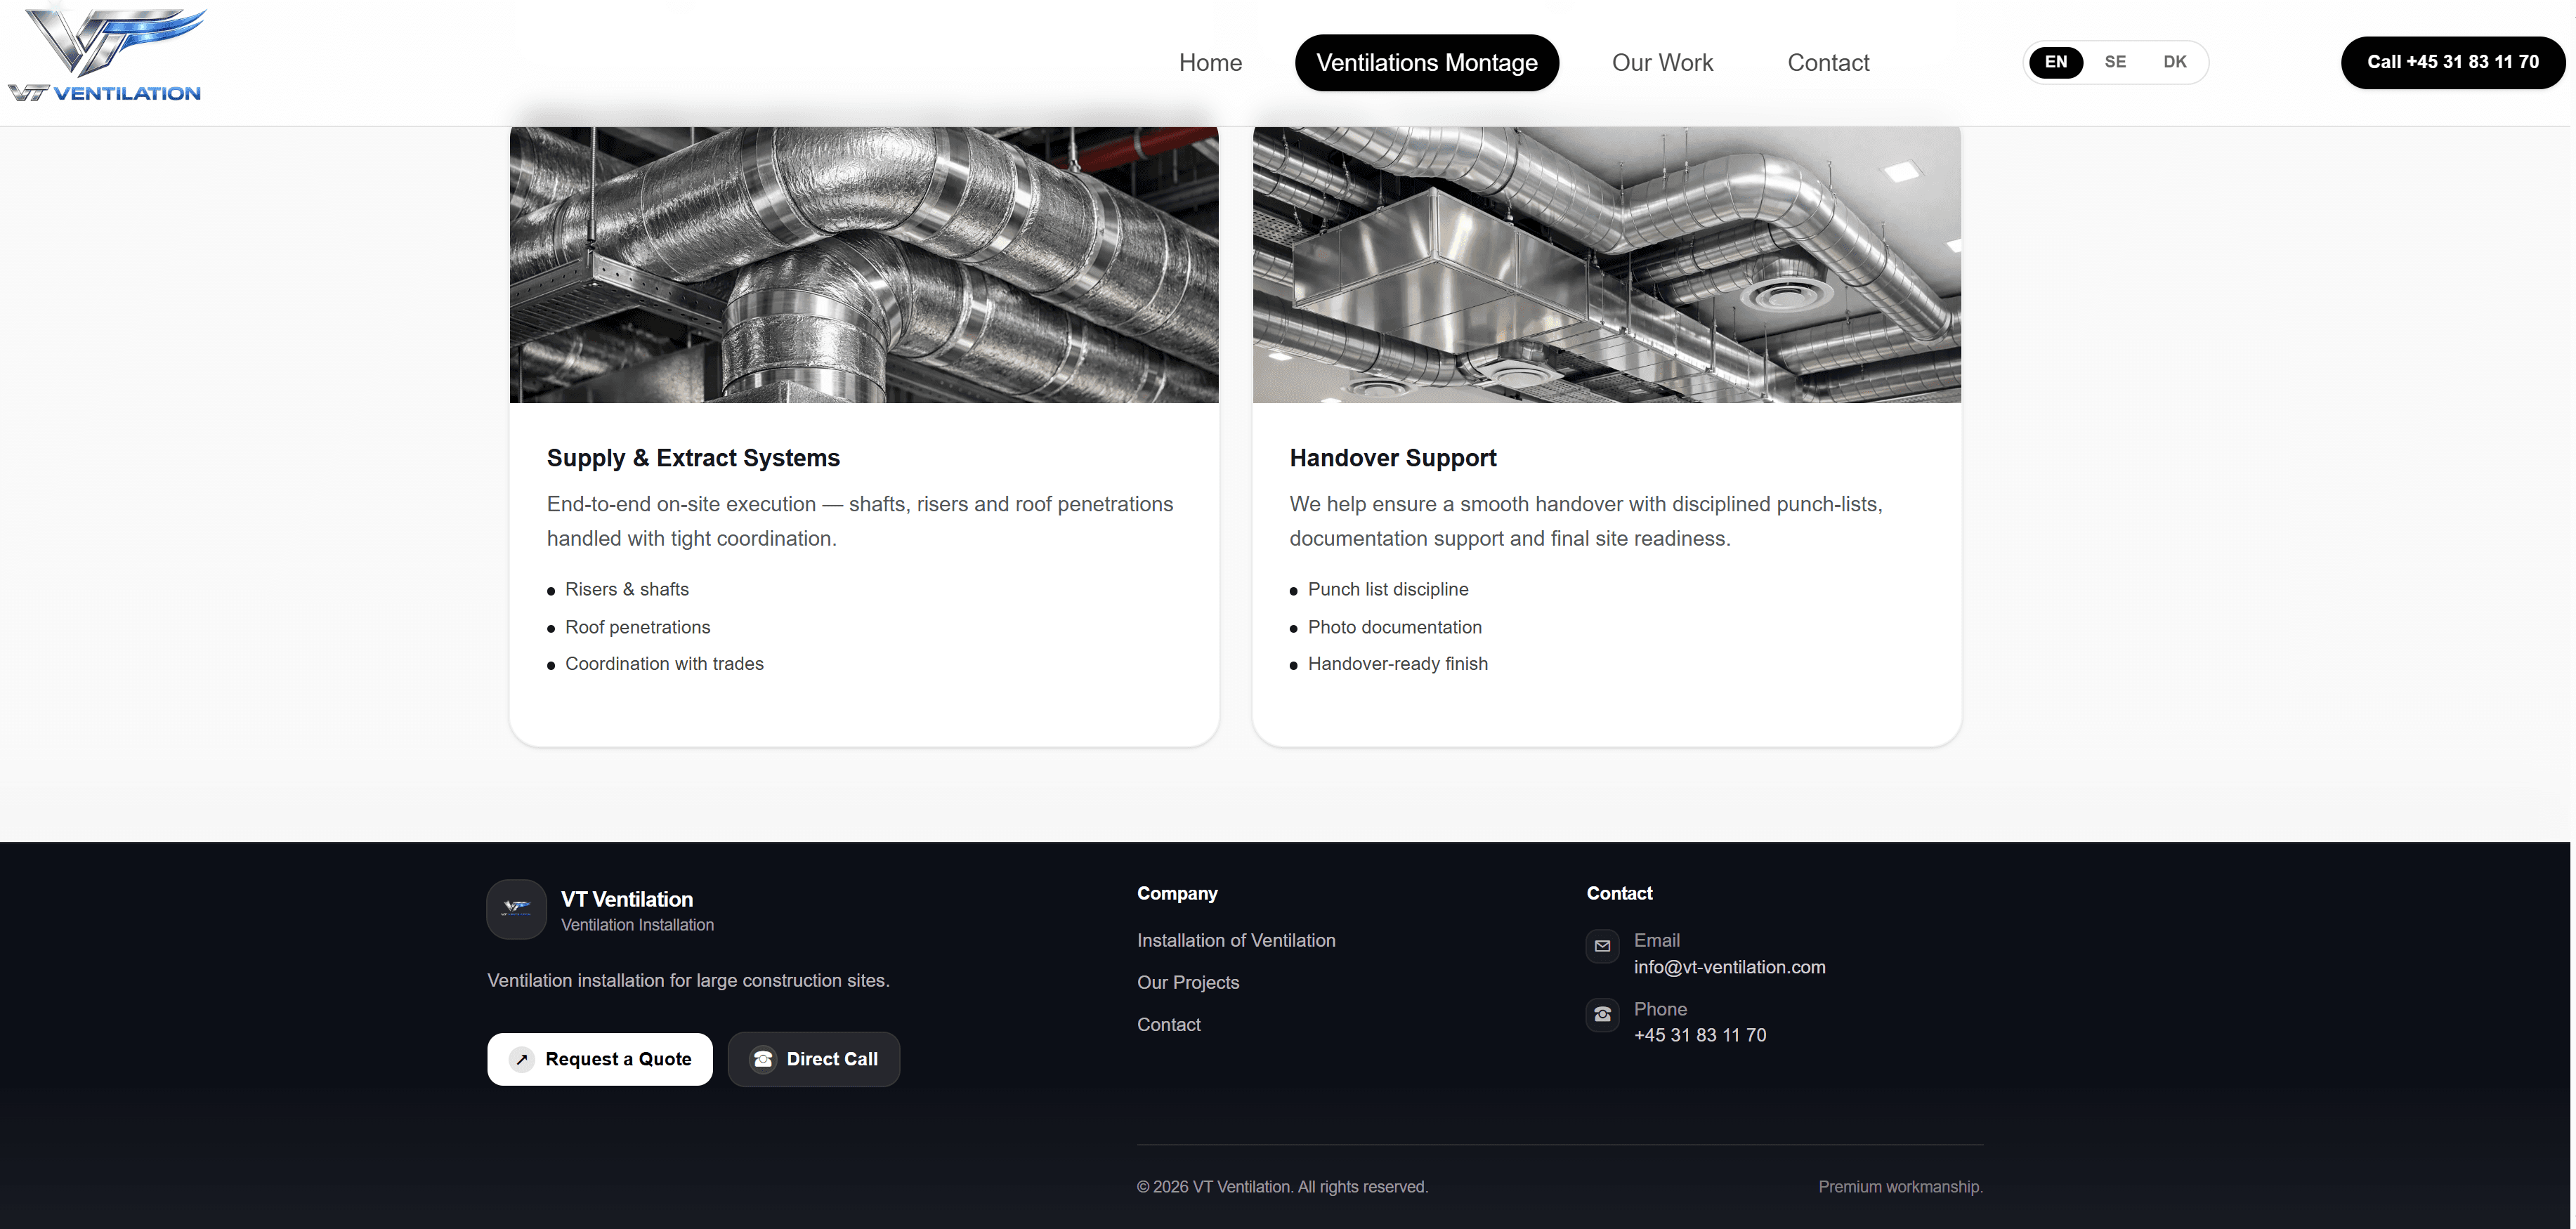Click the telephone icon beside Phone
The image size is (2576, 1229).
click(1602, 1014)
